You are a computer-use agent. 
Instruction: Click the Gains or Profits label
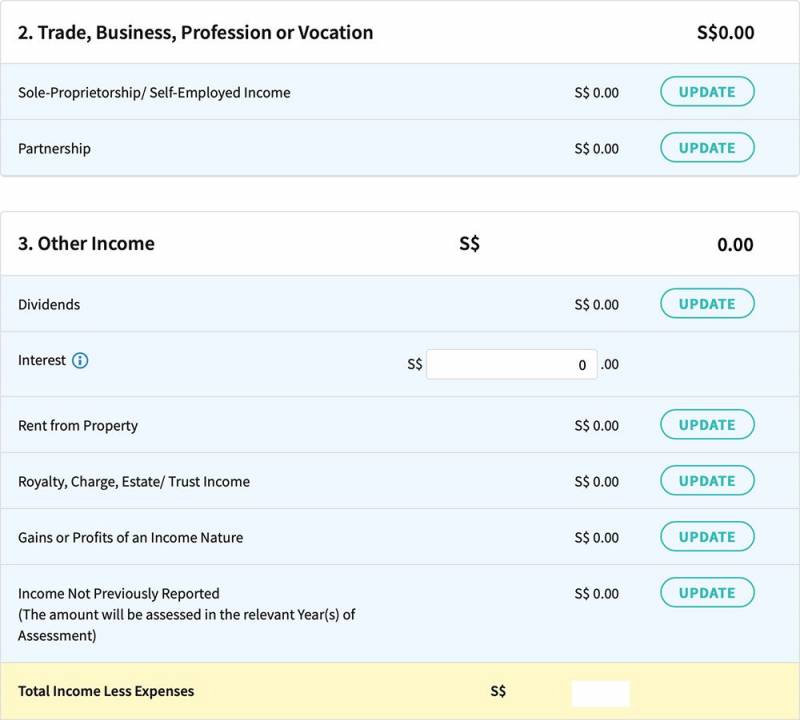[130, 538]
